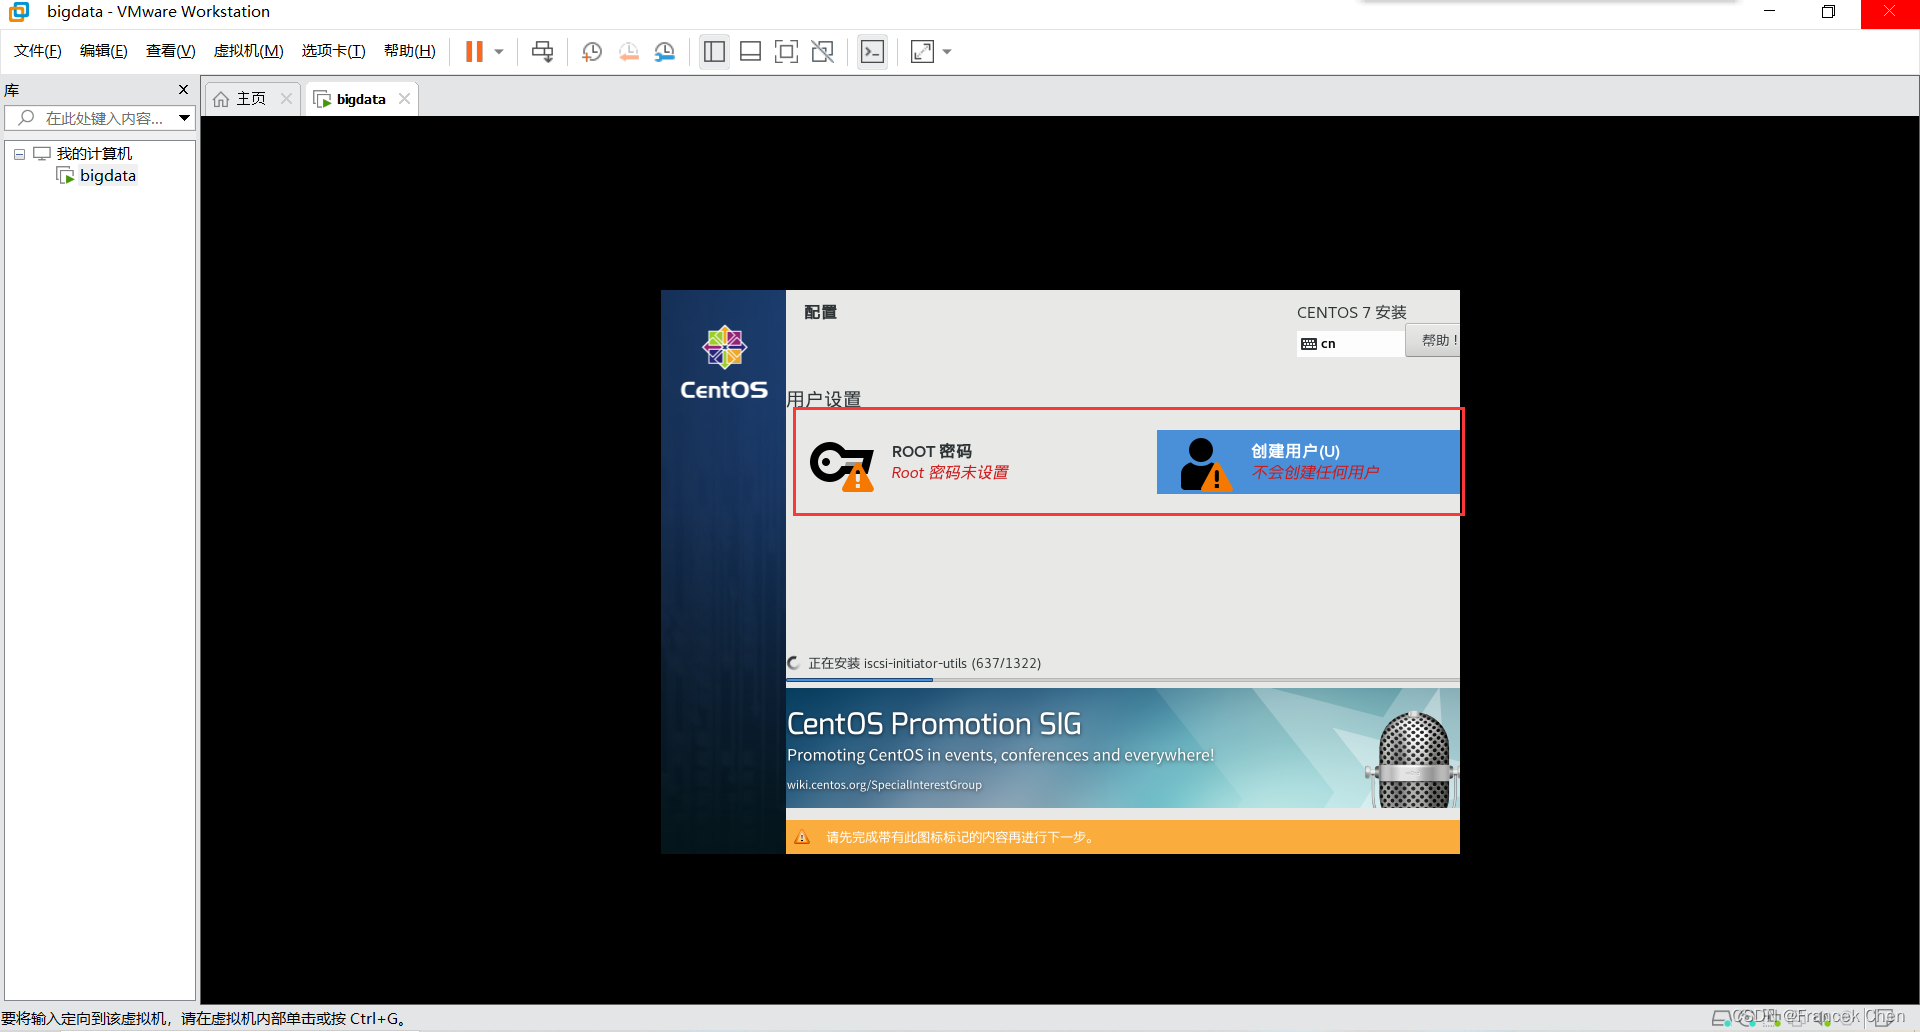This screenshot has width=1920, height=1032.
Task: Send Ctrl+Alt+Del to the guest
Action: click(x=541, y=51)
